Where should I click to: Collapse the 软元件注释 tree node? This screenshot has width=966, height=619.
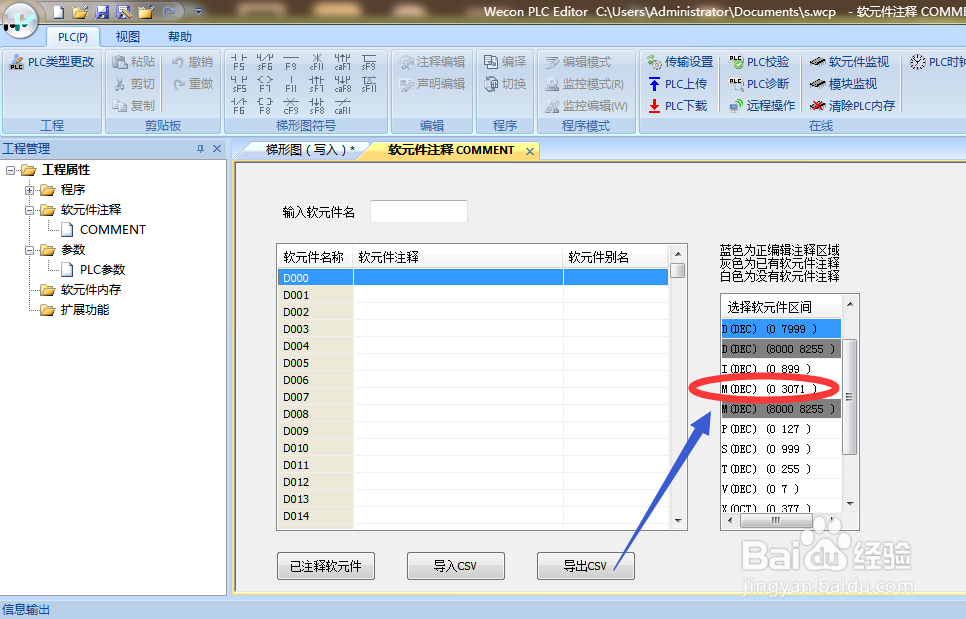pos(29,210)
